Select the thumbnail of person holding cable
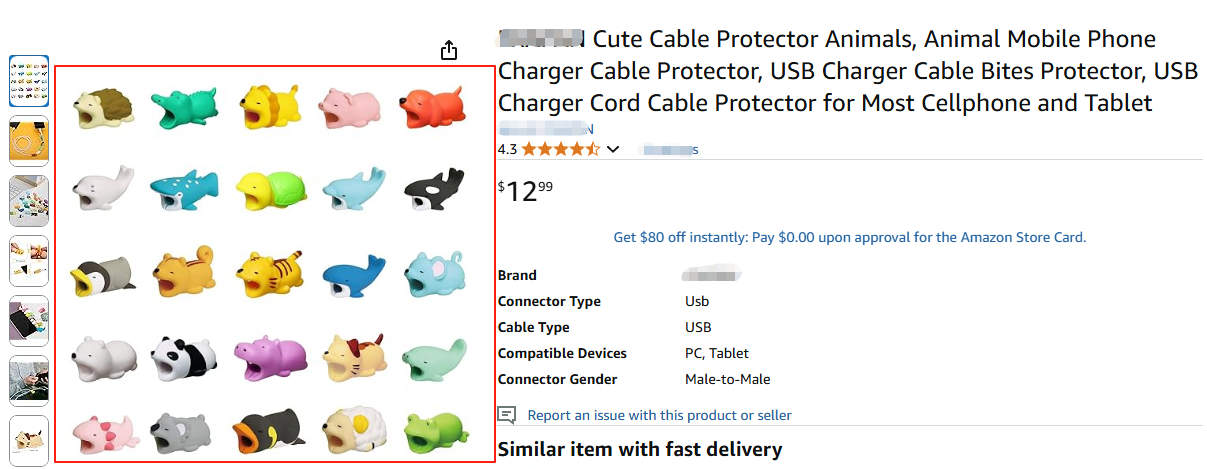This screenshot has height=469, width=1207. (28, 381)
